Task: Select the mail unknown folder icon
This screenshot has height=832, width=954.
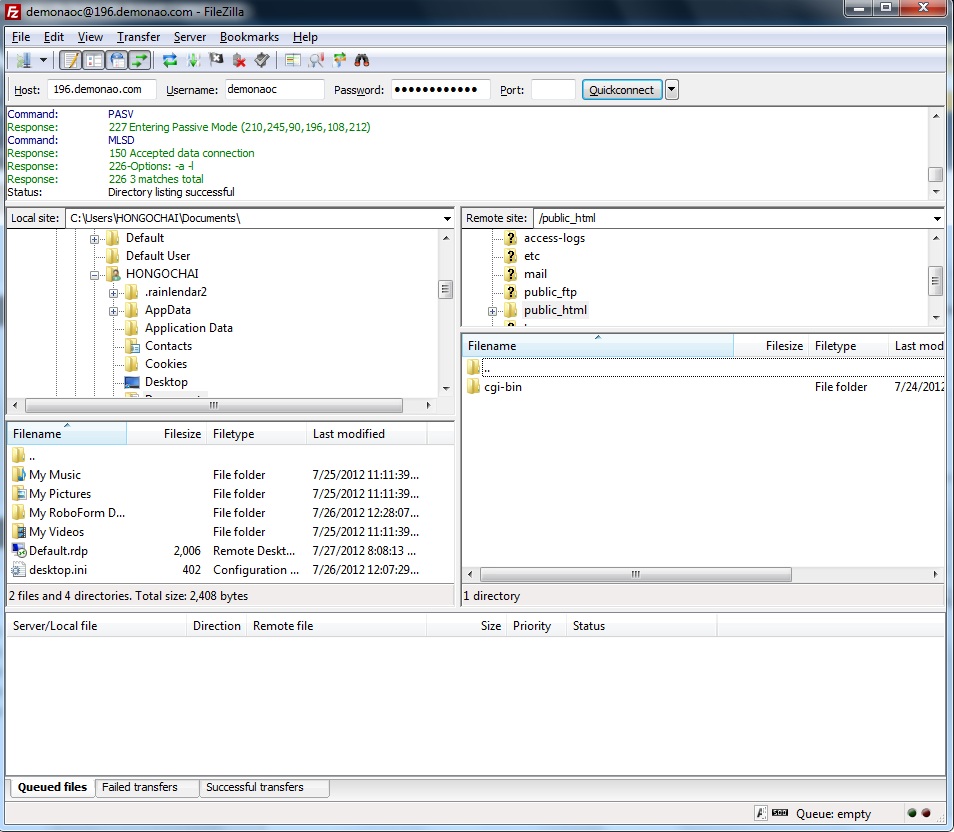Action: pyautogui.click(x=511, y=274)
